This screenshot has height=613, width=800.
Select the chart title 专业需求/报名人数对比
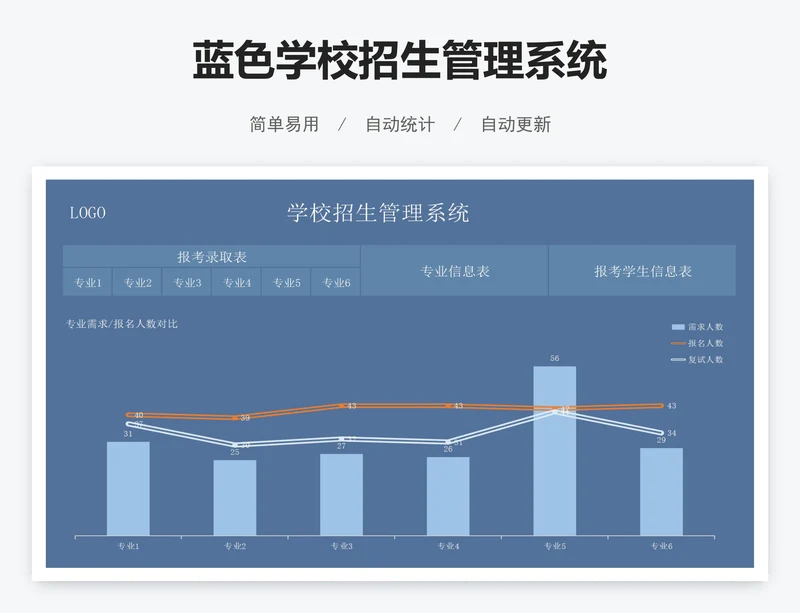(x=121, y=324)
